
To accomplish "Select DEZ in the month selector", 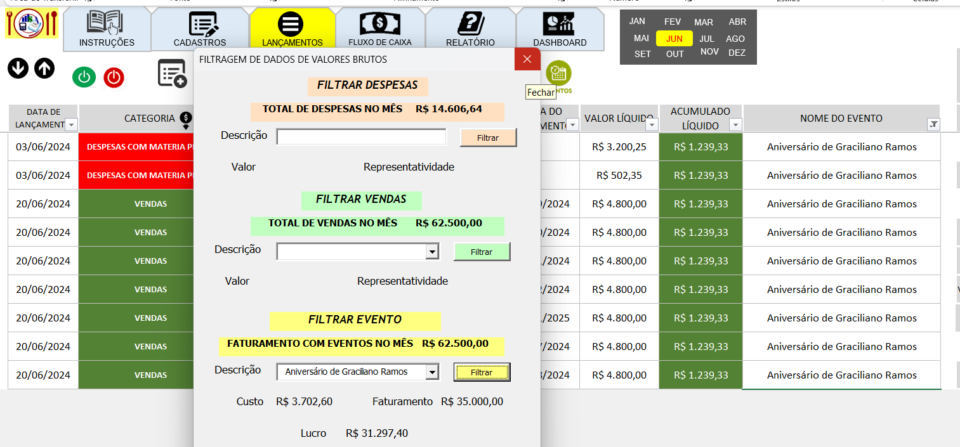I will (x=736, y=53).
